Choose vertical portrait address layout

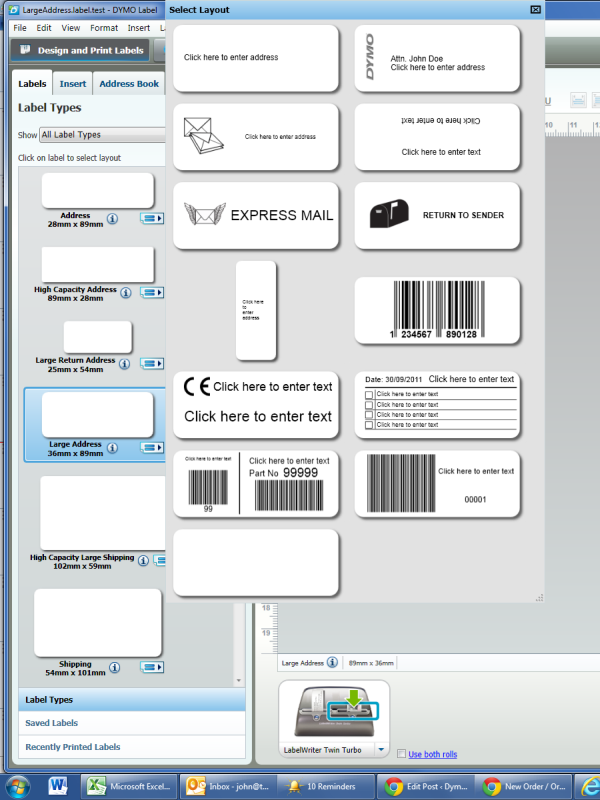[256, 310]
